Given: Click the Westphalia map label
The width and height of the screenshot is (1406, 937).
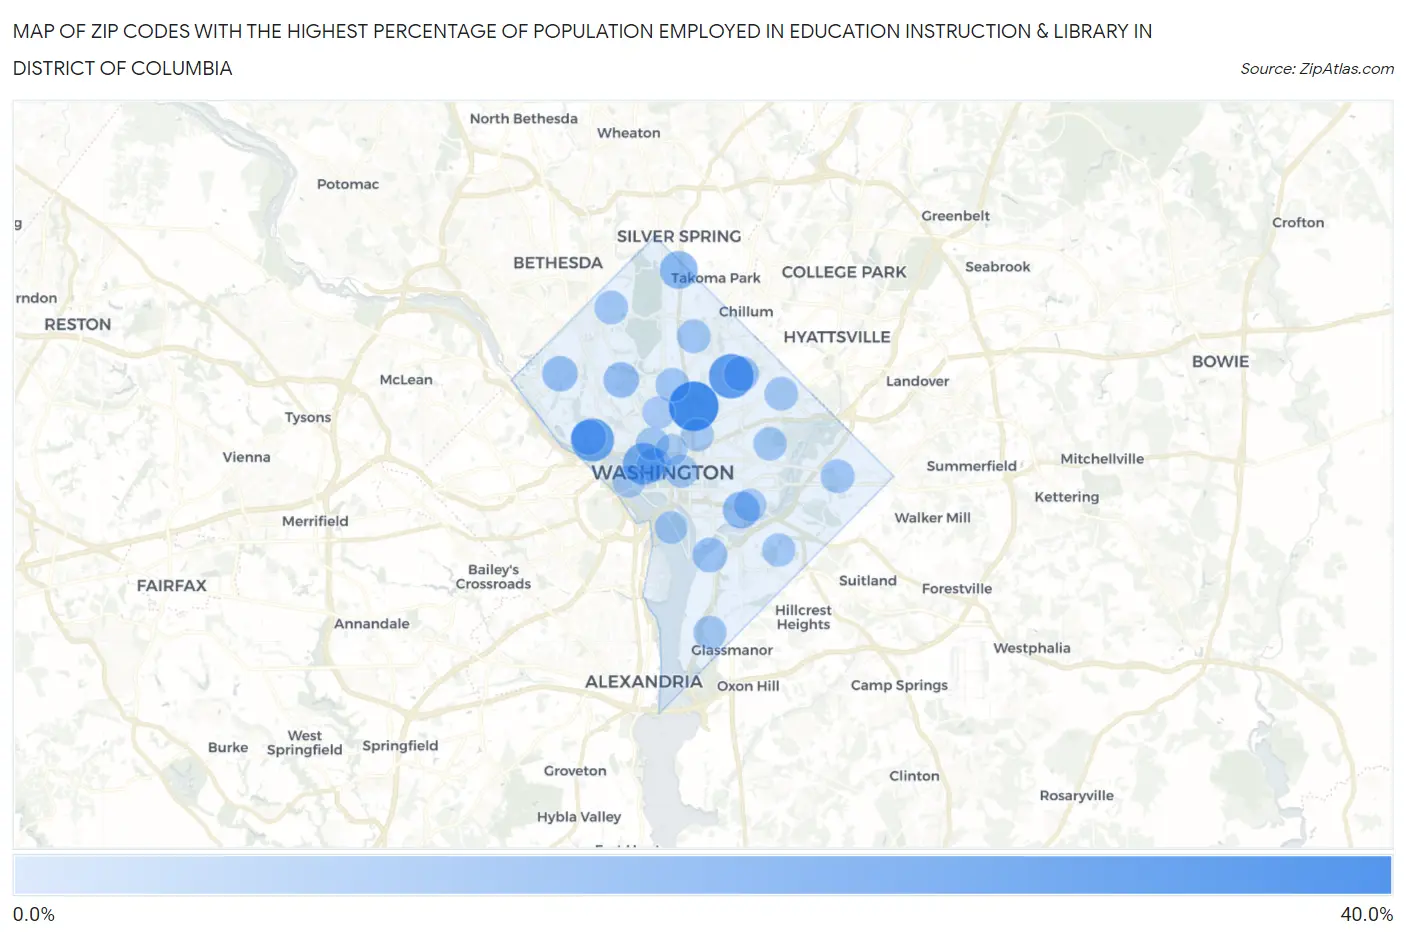Looking at the screenshot, I should [x=1032, y=648].
